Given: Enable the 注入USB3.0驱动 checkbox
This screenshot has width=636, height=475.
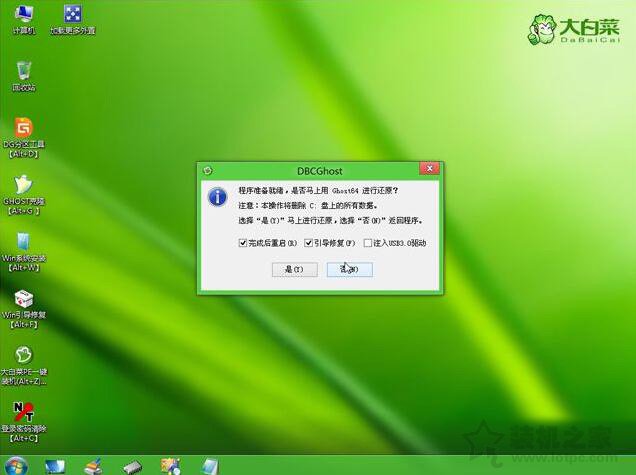Looking at the screenshot, I should [x=368, y=243].
